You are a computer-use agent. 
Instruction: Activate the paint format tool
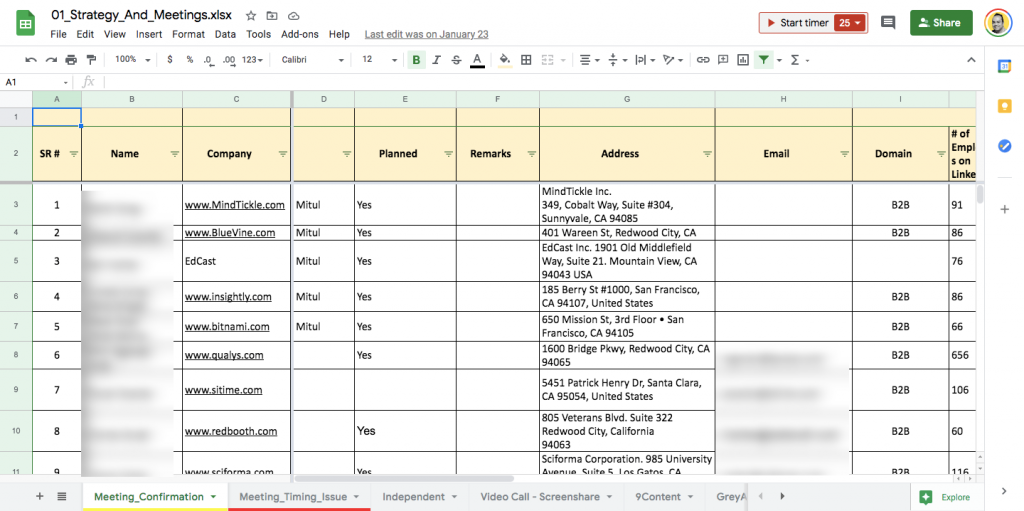(x=91, y=59)
